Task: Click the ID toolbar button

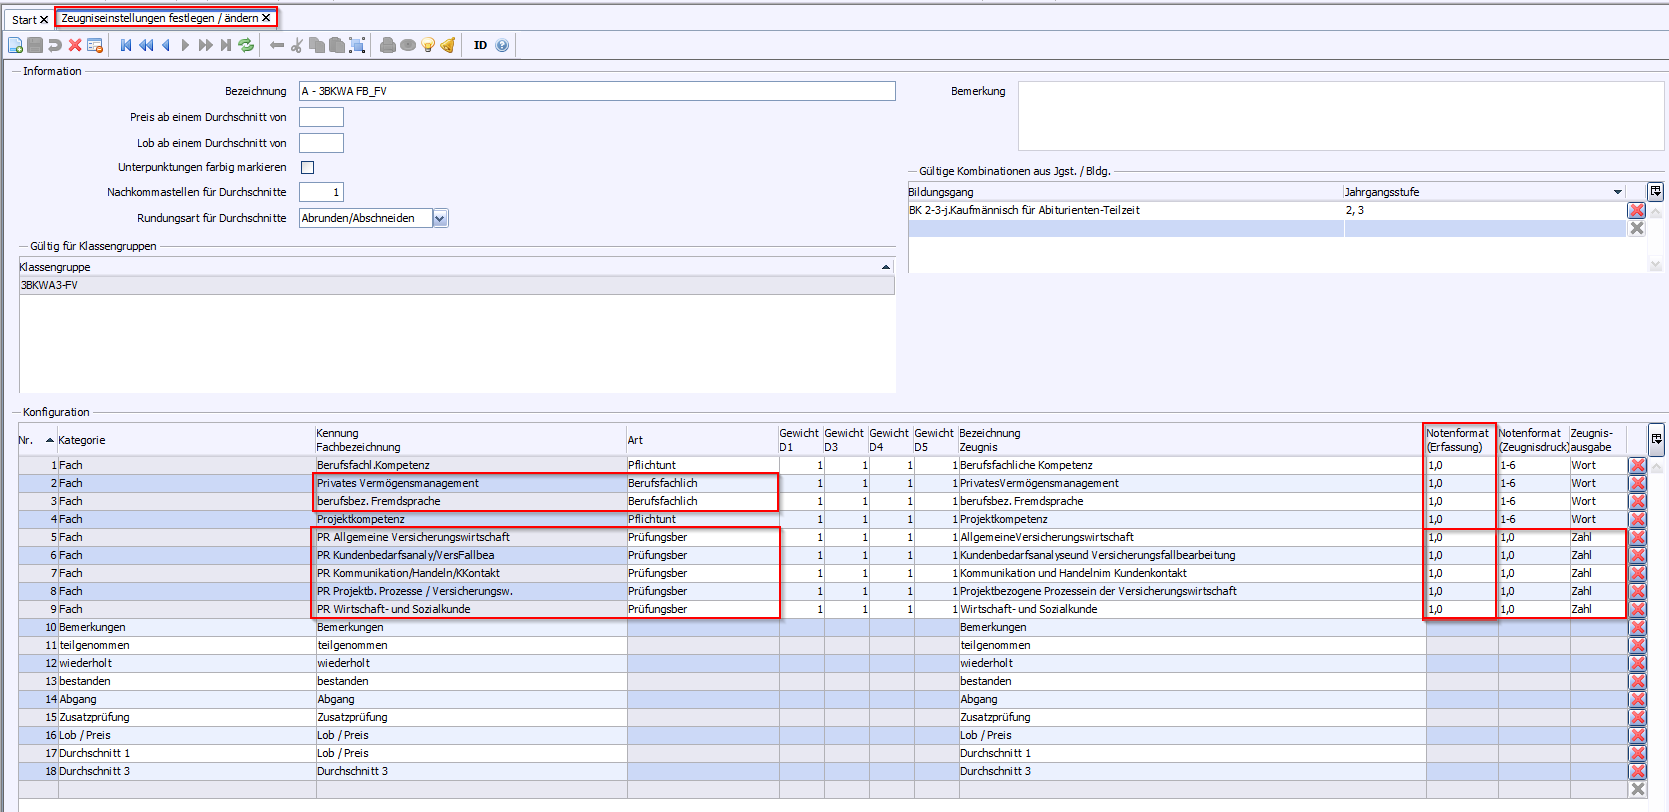Action: tap(480, 45)
